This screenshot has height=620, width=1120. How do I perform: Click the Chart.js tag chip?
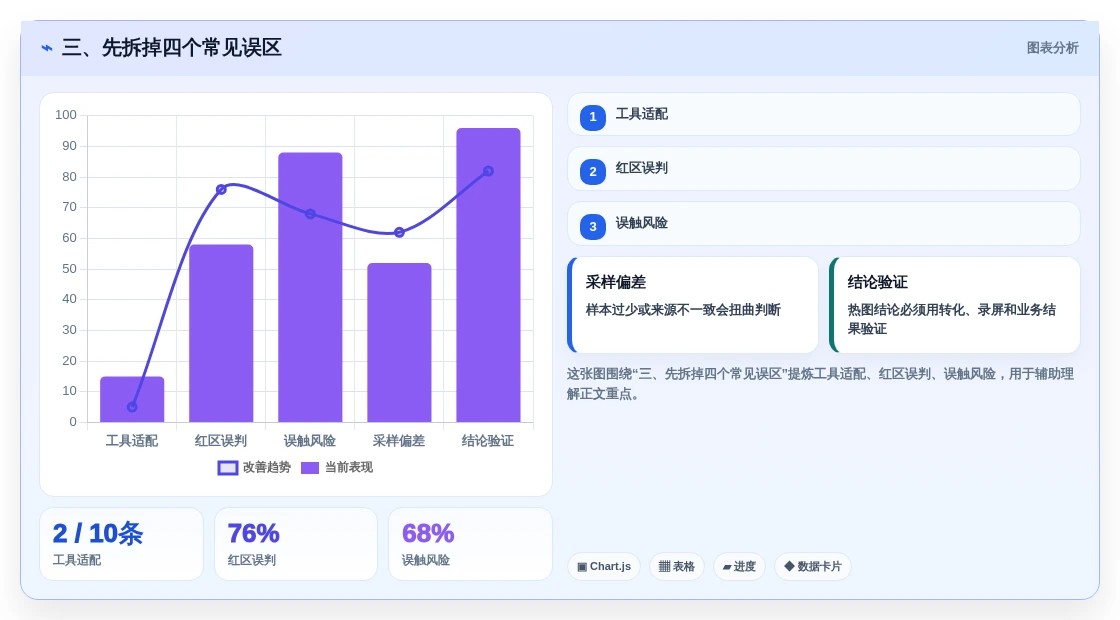point(604,566)
